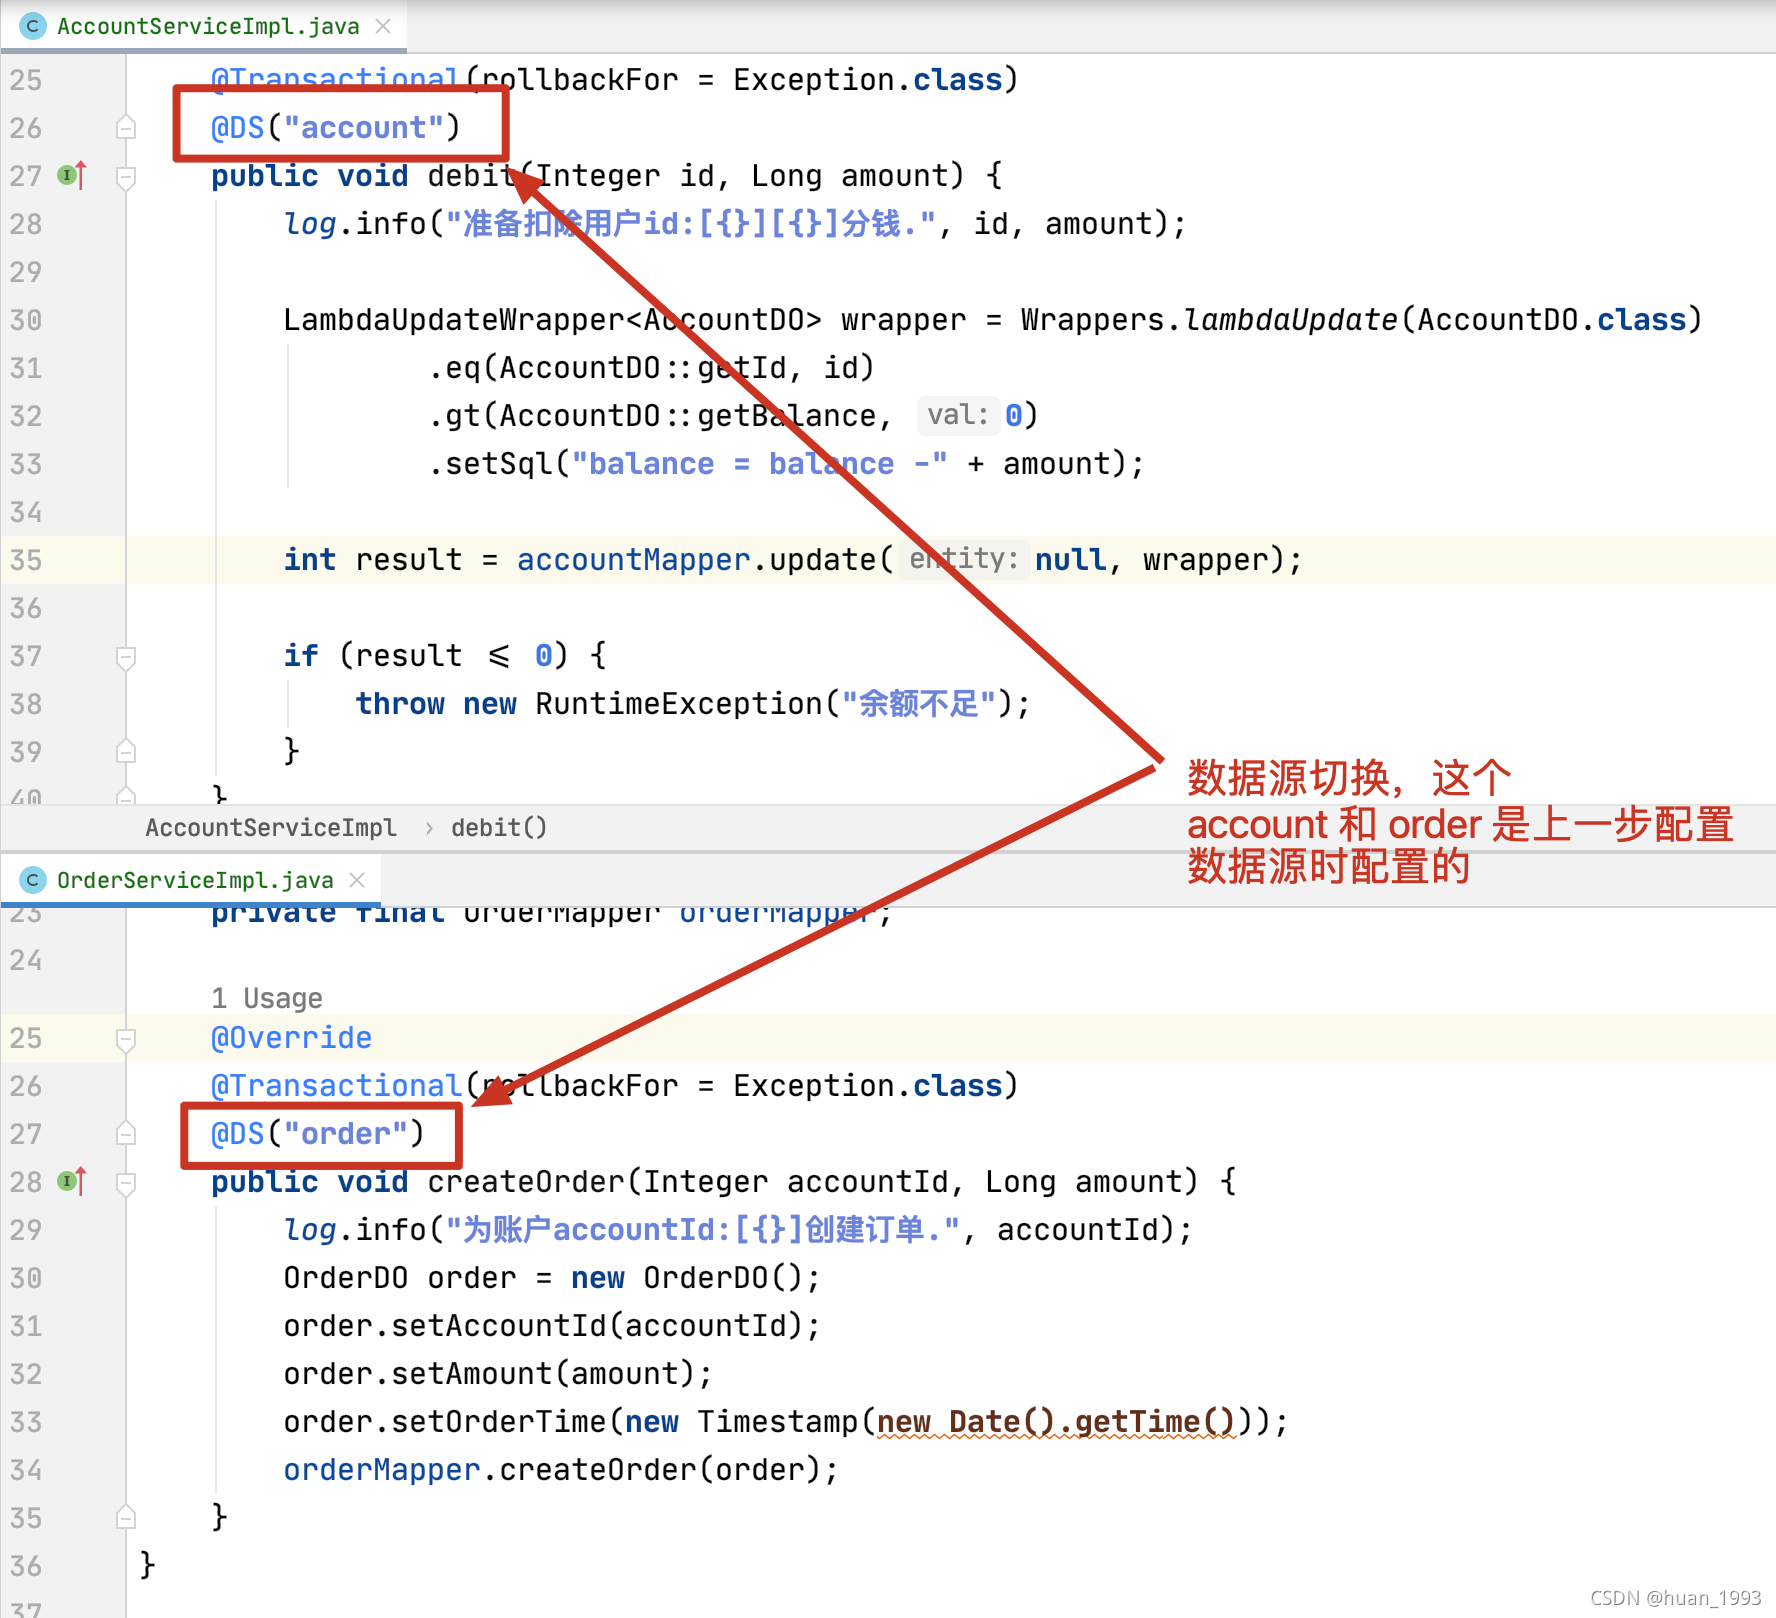Screen dimensions: 1776x1618
Task: Toggle fold end marker at line 39
Action: point(126,752)
